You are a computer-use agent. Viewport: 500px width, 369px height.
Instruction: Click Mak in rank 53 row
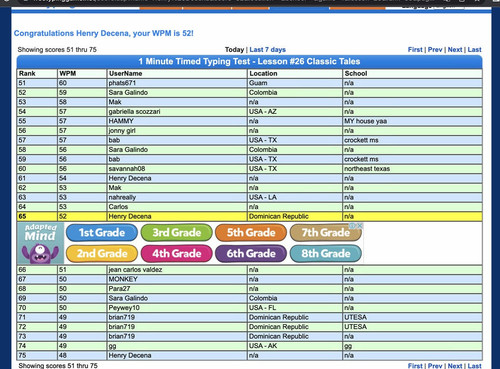coord(115,102)
